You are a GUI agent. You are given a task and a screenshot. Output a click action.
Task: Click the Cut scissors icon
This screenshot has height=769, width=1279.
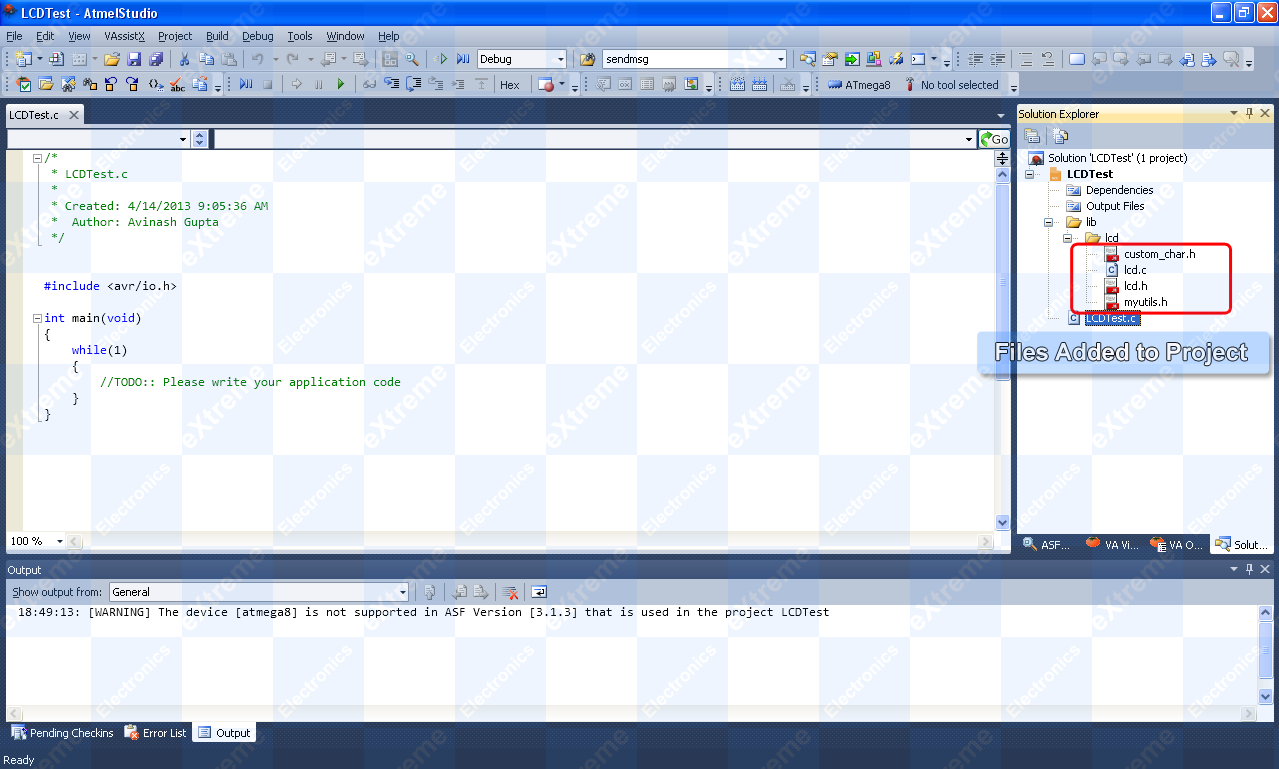pyautogui.click(x=185, y=59)
